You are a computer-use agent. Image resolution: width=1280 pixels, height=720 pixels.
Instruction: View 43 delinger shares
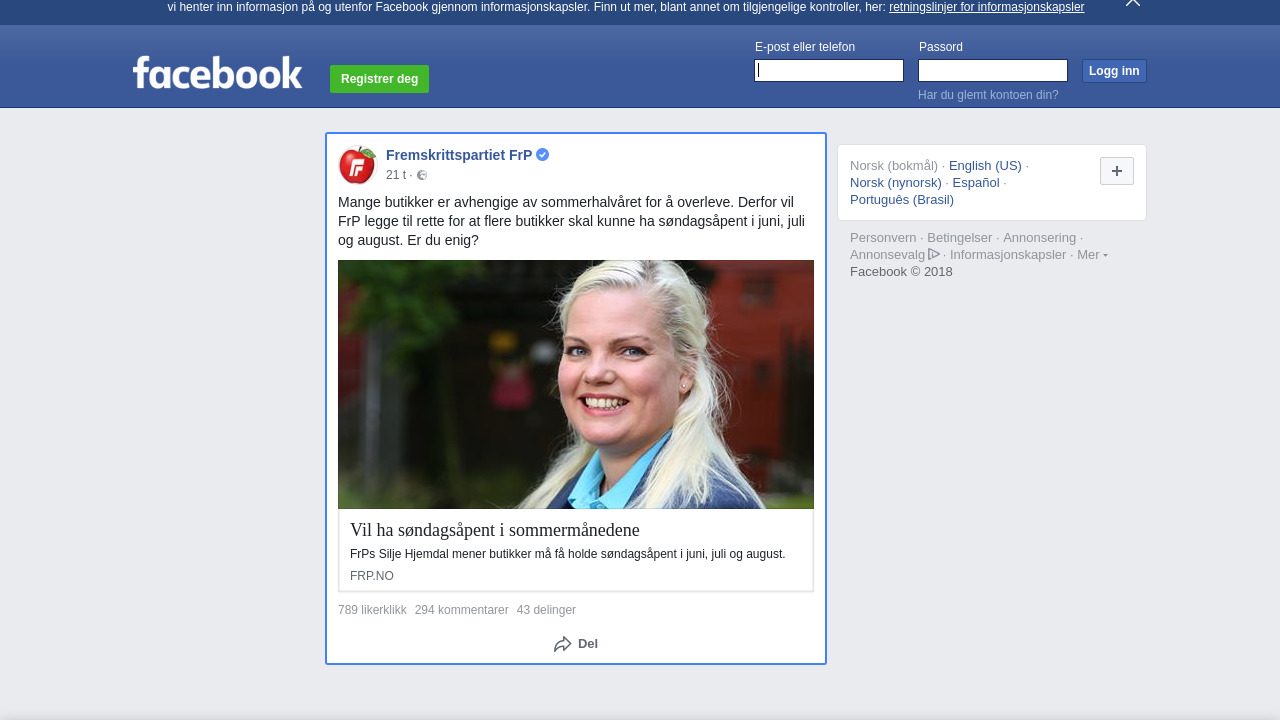(x=546, y=610)
